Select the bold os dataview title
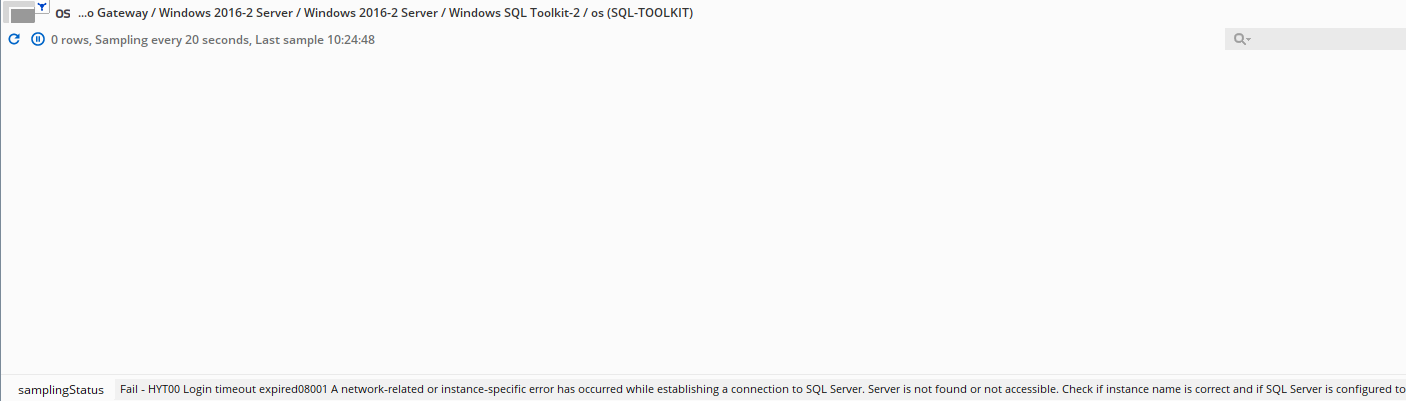This screenshot has height=401, width=1406. pyautogui.click(x=63, y=14)
